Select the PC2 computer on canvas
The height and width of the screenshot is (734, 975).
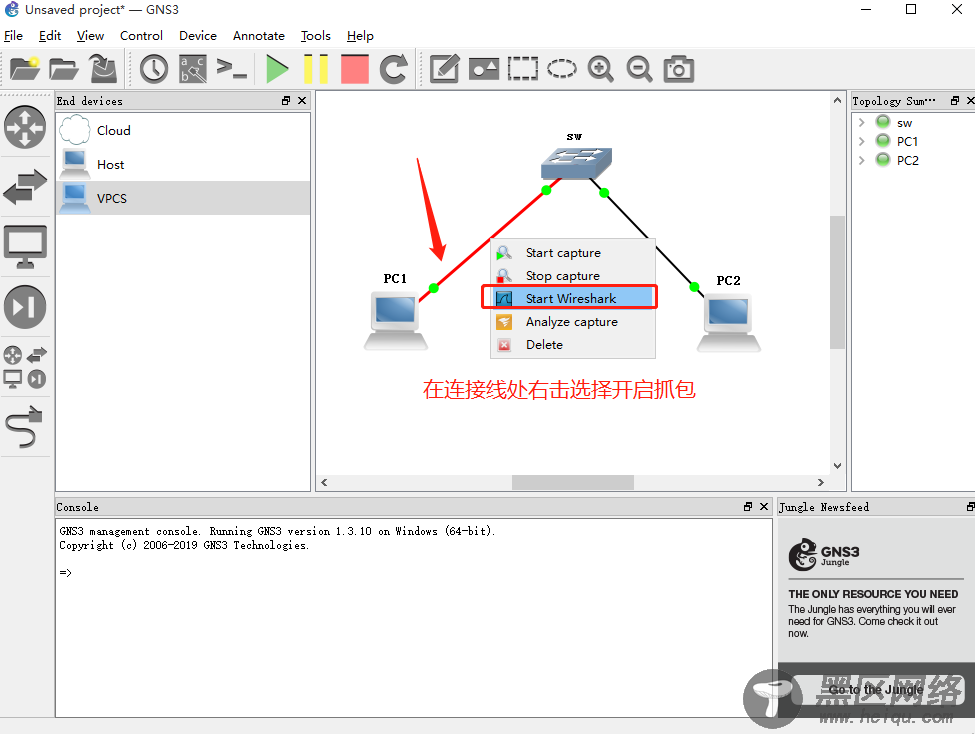click(729, 323)
